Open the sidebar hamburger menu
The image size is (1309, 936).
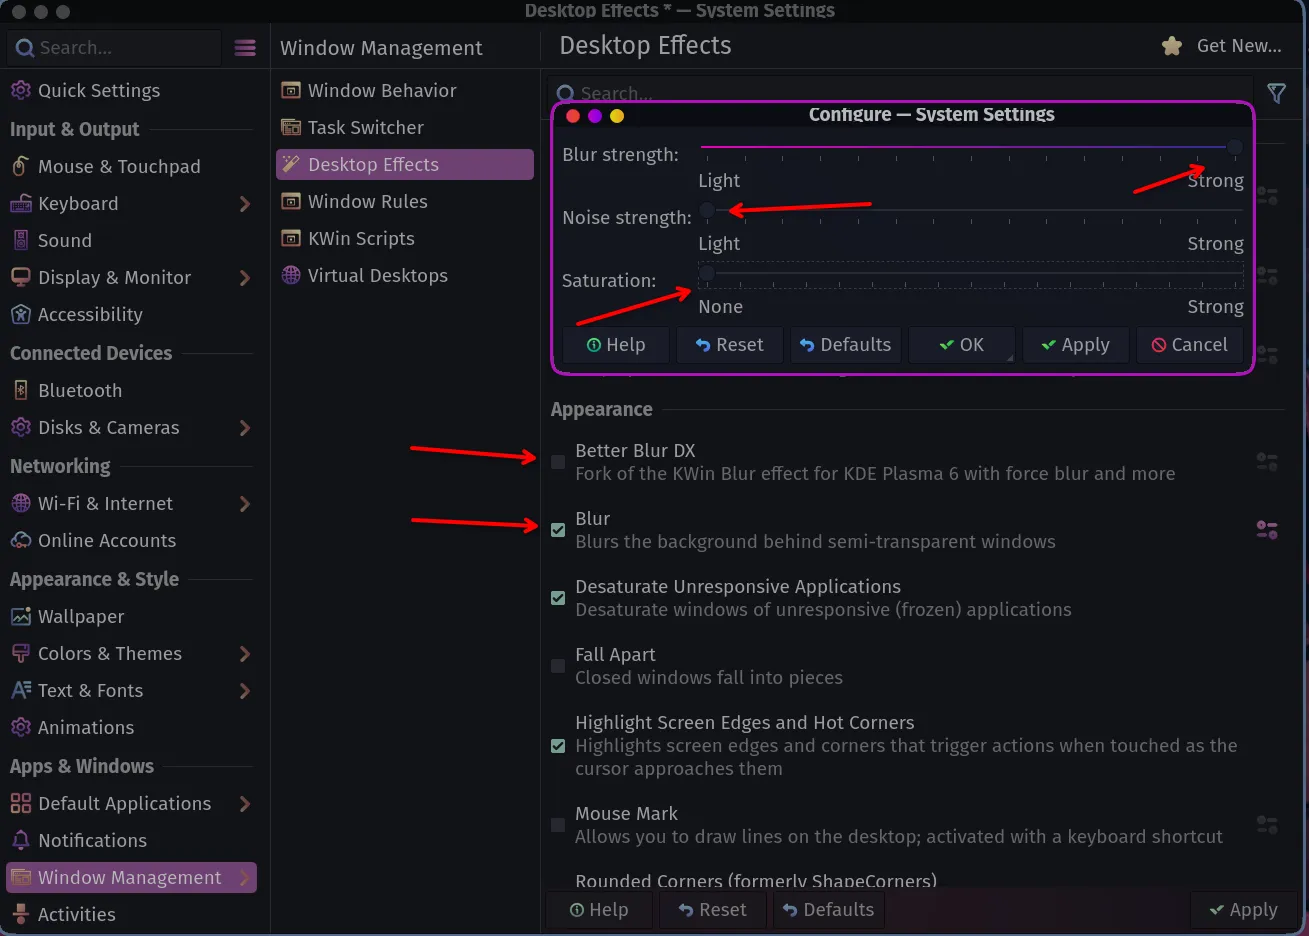point(245,48)
